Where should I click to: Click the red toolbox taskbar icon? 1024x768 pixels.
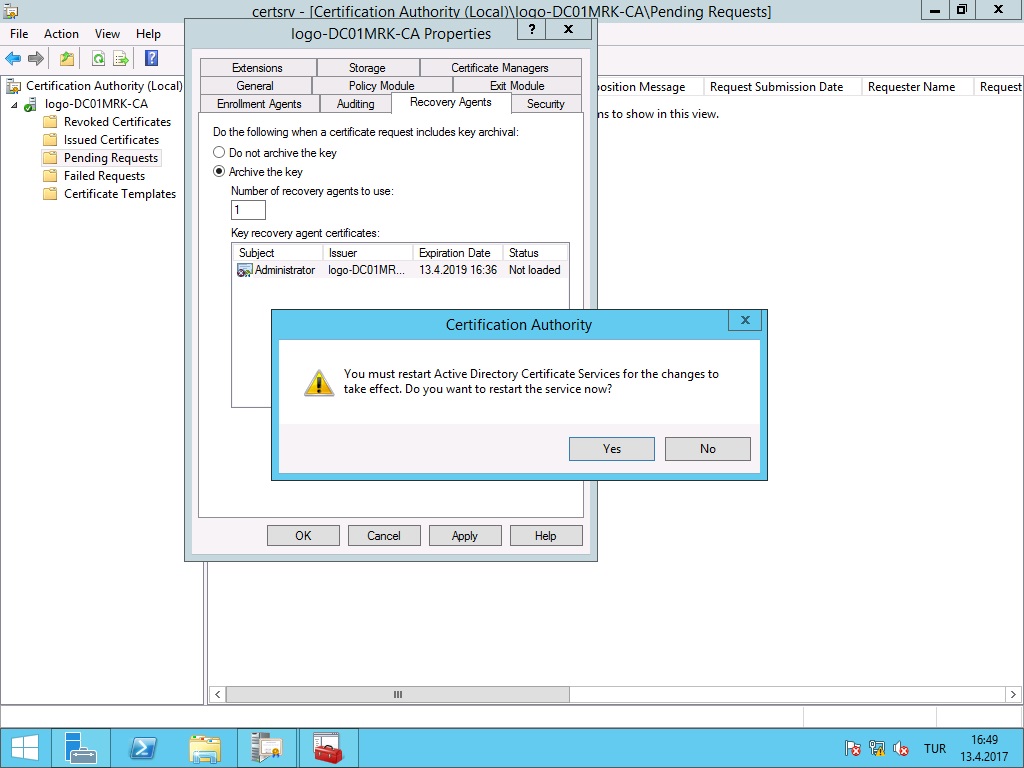(x=328, y=748)
